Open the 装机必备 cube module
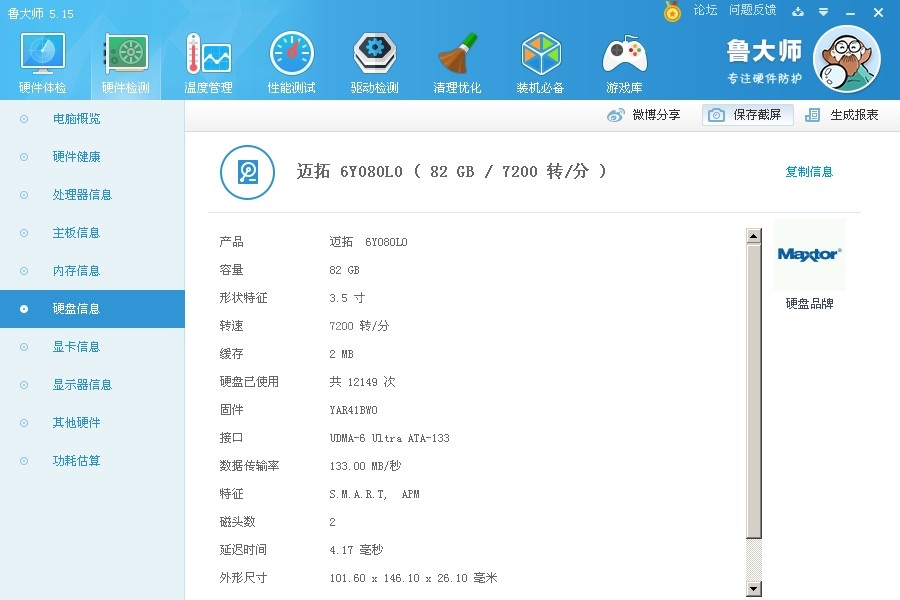 click(540, 63)
